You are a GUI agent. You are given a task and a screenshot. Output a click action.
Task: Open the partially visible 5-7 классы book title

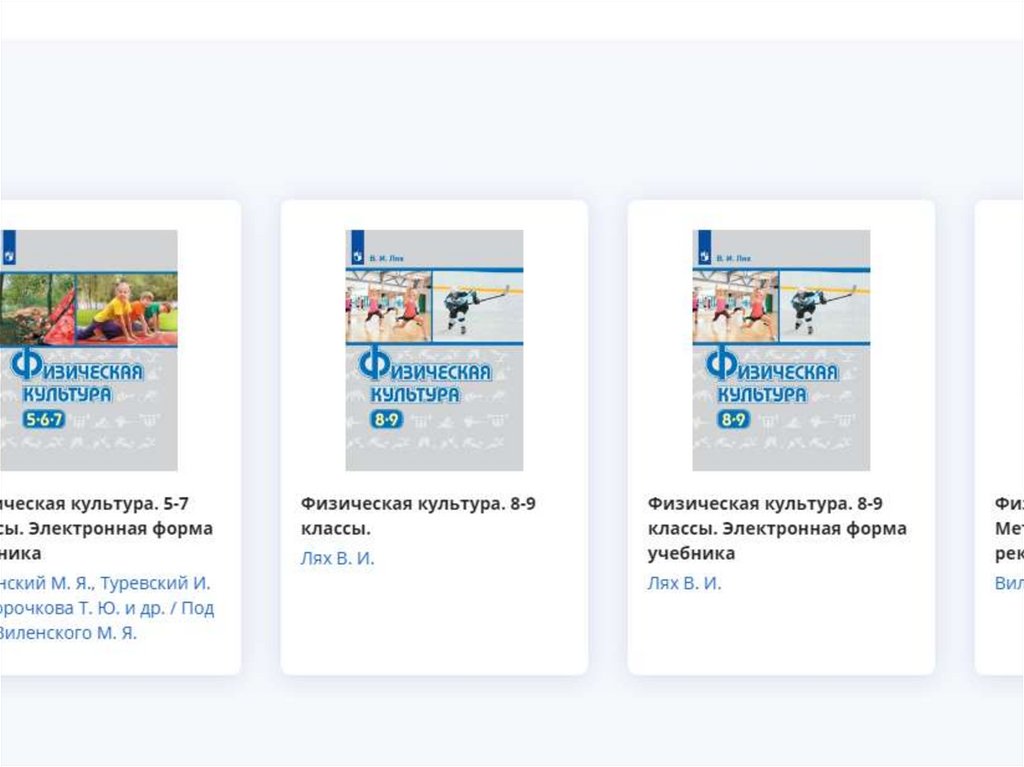(106, 528)
